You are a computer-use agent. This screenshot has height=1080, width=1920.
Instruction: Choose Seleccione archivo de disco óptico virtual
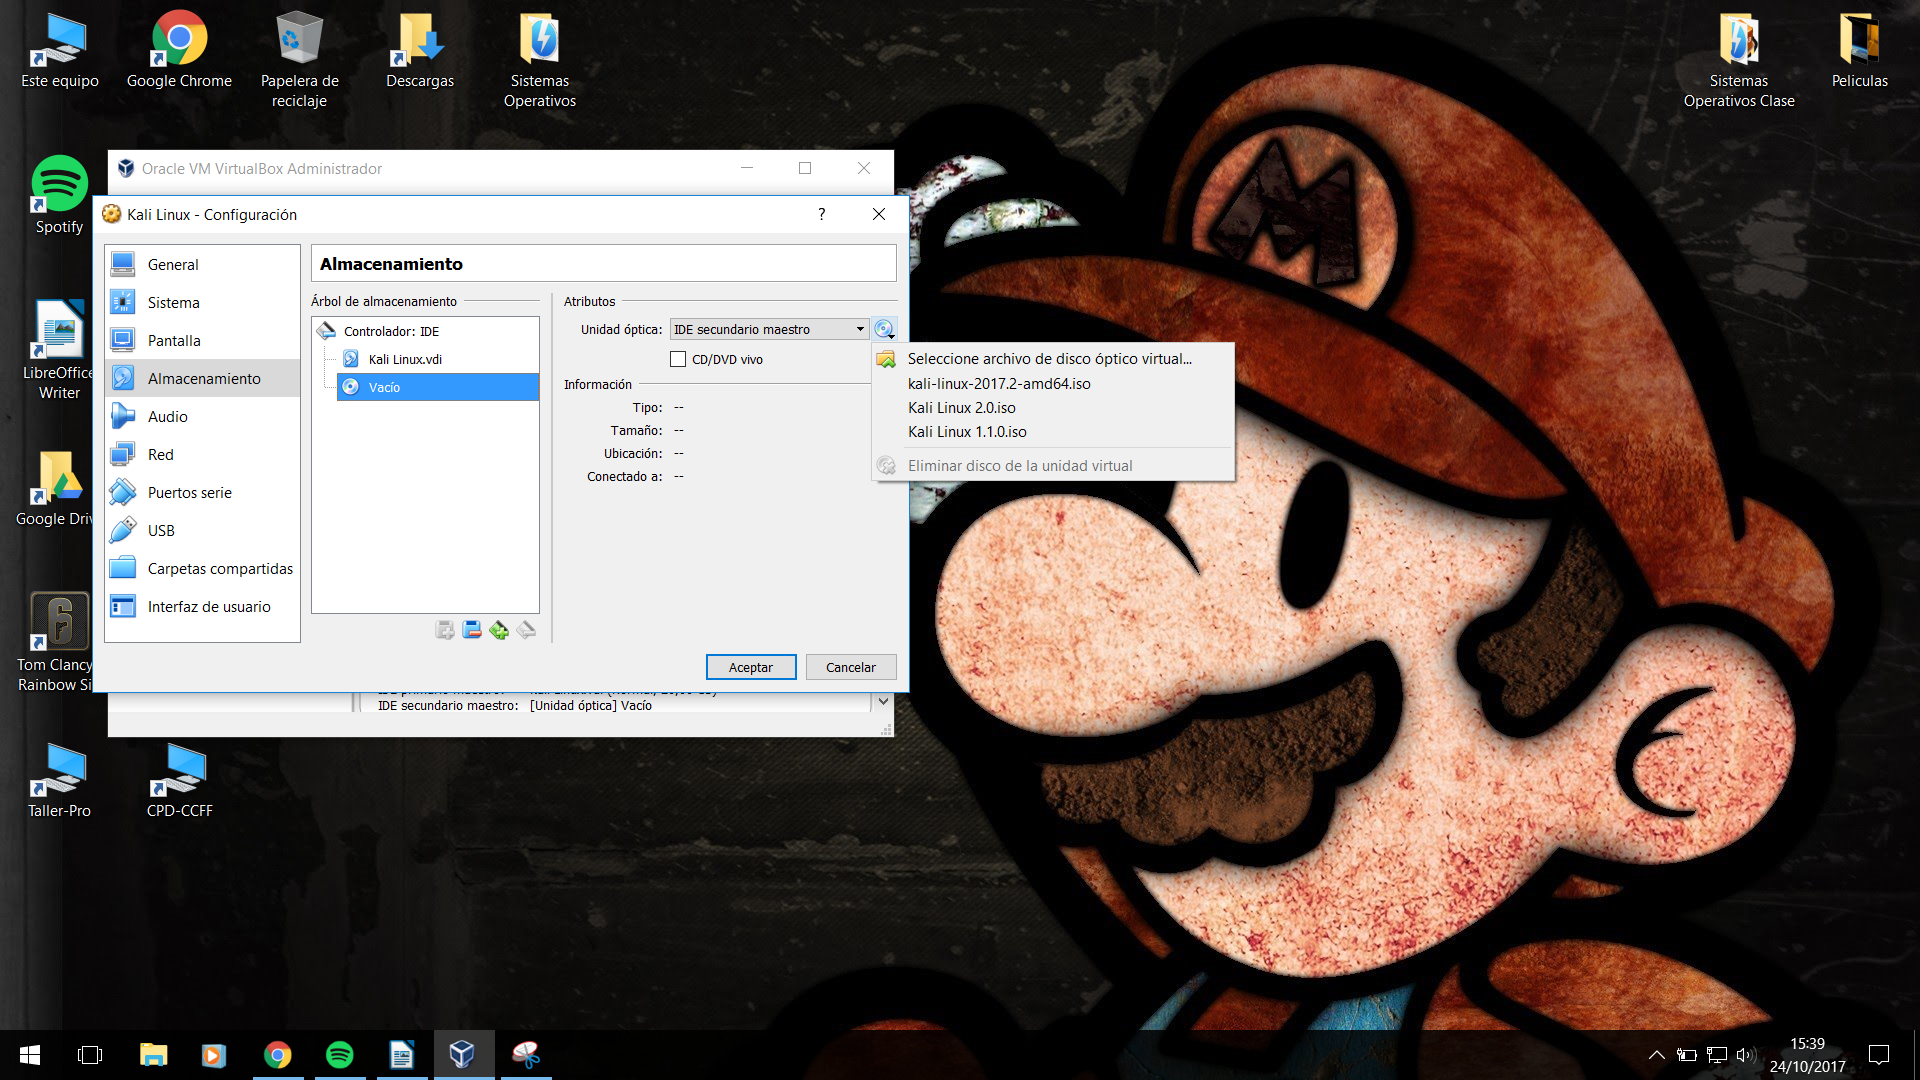1049,358
